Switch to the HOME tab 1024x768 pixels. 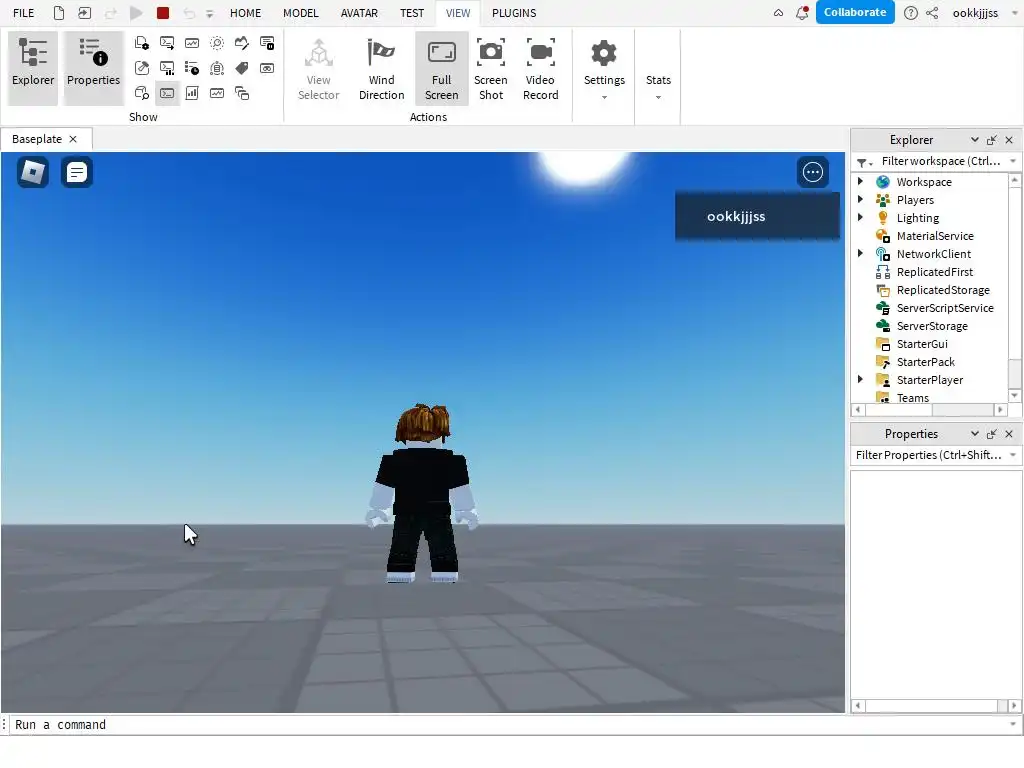245,13
